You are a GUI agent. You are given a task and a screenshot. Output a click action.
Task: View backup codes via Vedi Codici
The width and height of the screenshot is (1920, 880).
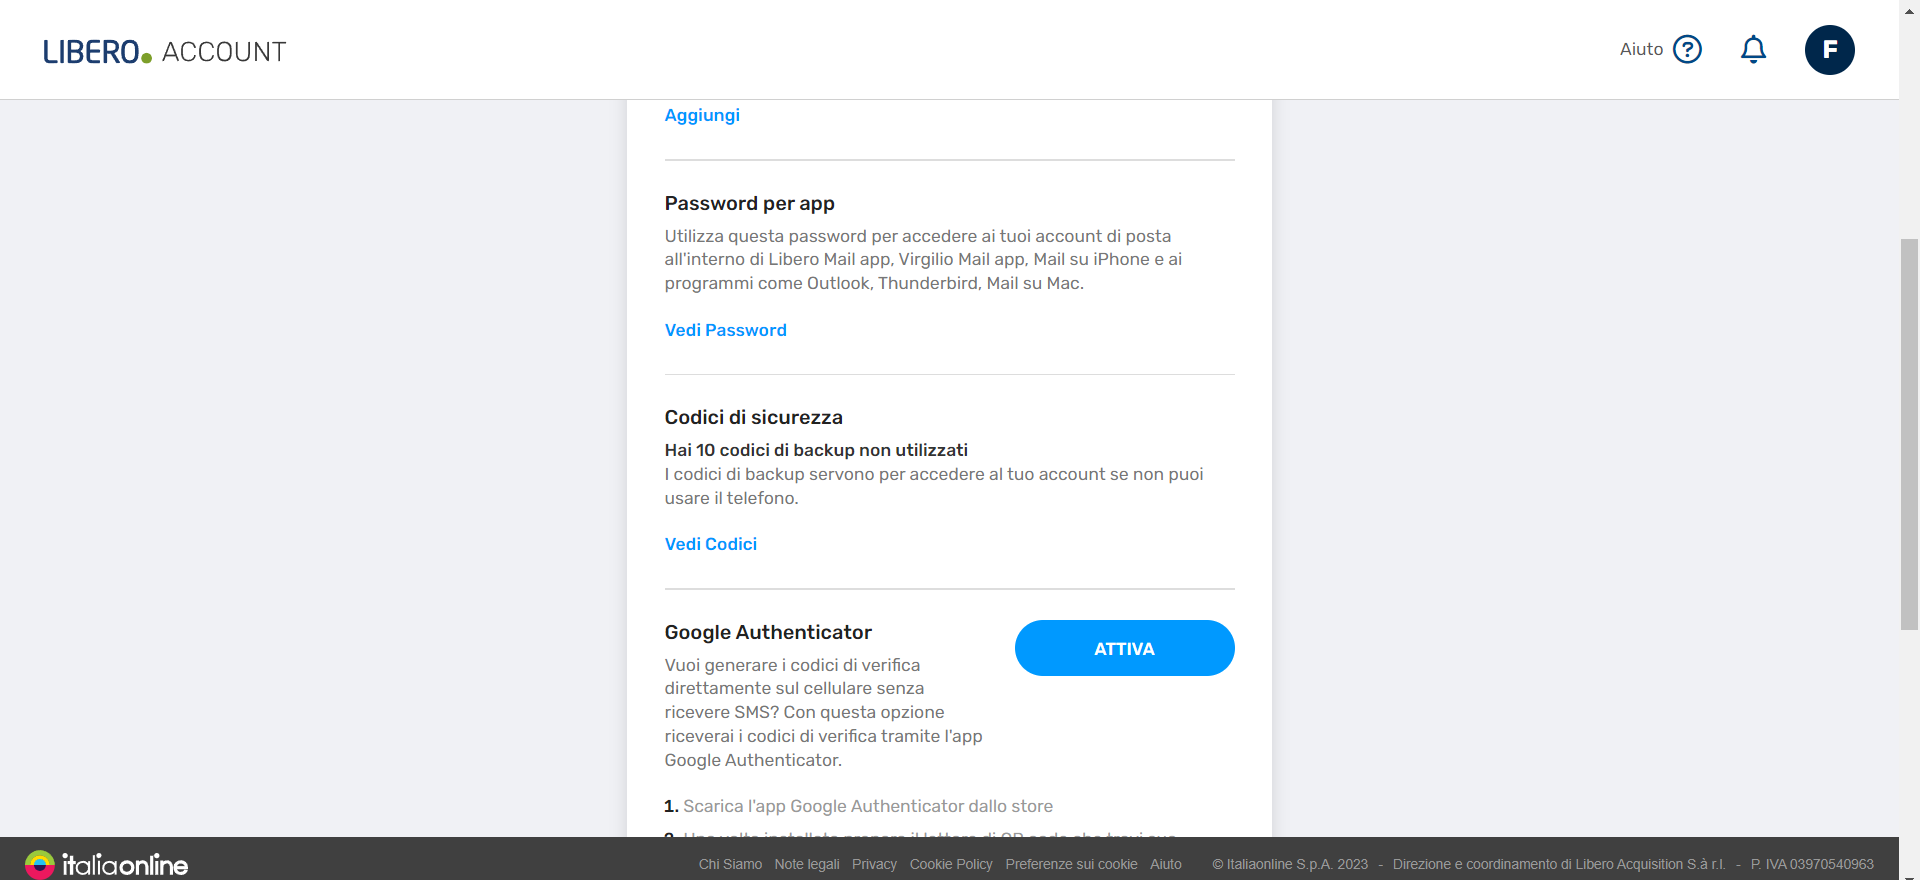pos(710,544)
